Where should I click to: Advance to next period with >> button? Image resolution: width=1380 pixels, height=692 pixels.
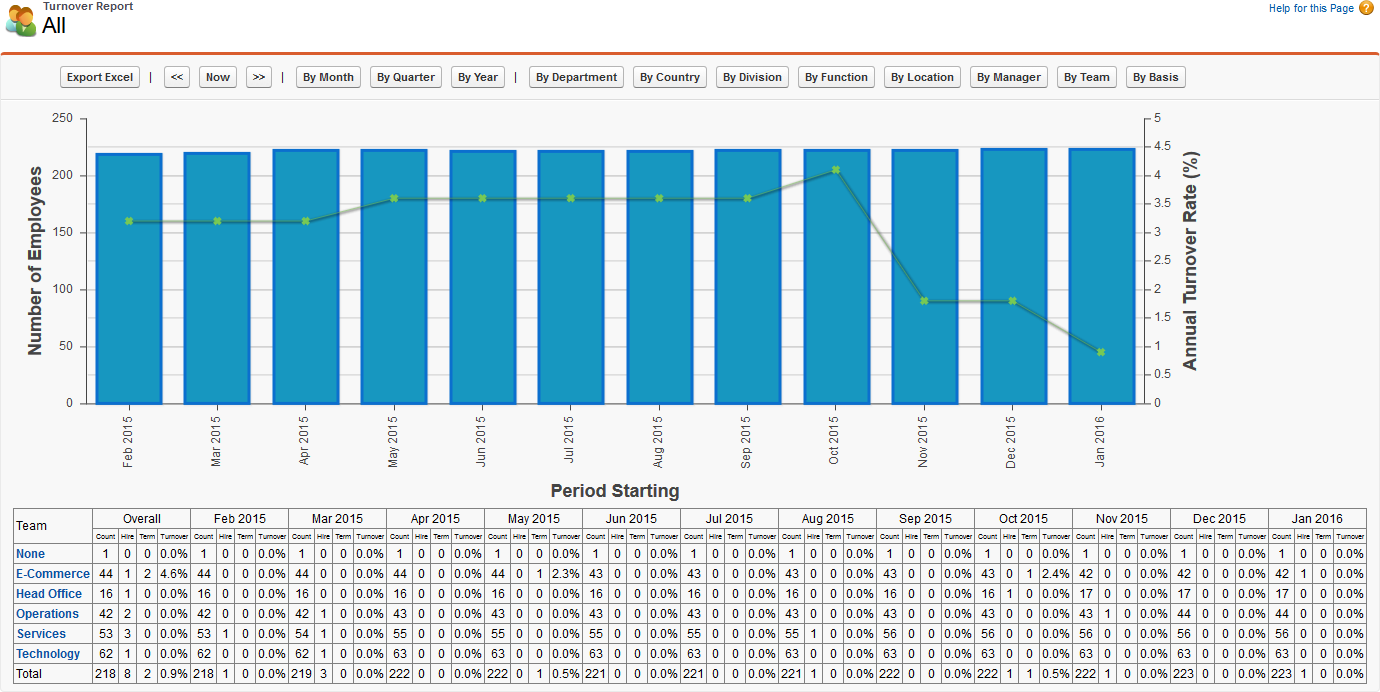259,77
